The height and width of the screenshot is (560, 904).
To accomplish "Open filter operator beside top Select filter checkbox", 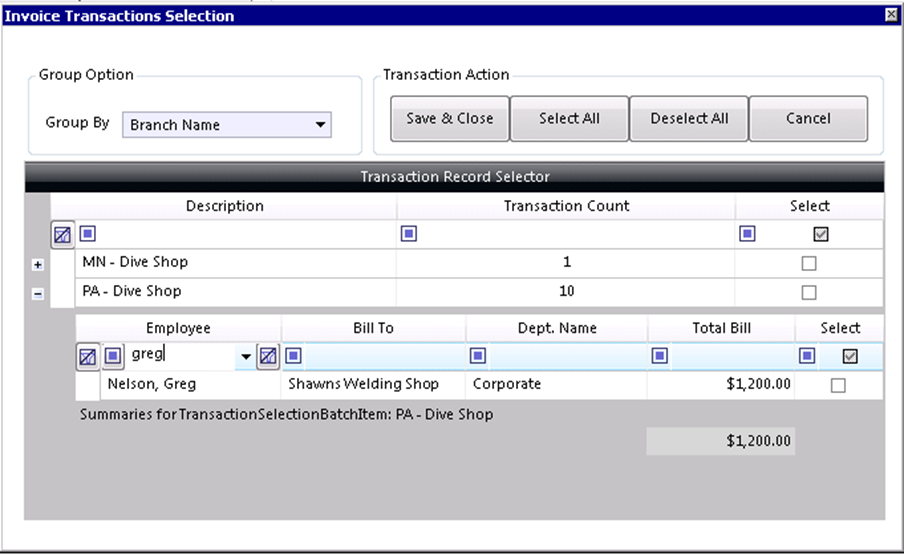I will click(747, 234).
